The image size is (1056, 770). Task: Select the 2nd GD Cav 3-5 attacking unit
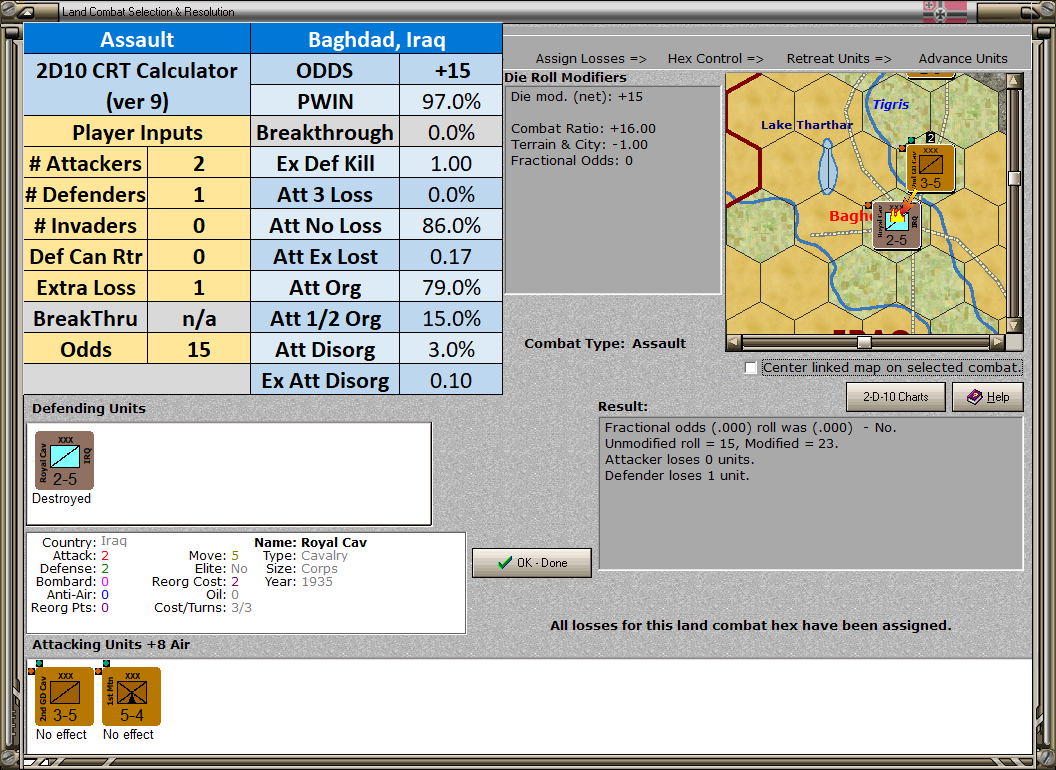pyautogui.click(x=65, y=696)
